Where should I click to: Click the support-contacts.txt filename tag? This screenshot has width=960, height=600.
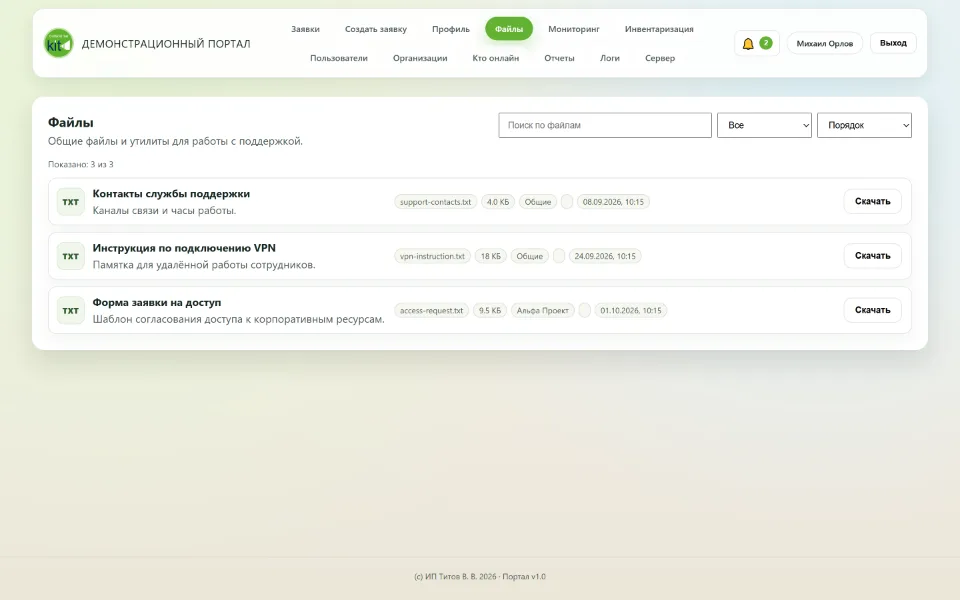[435, 202]
